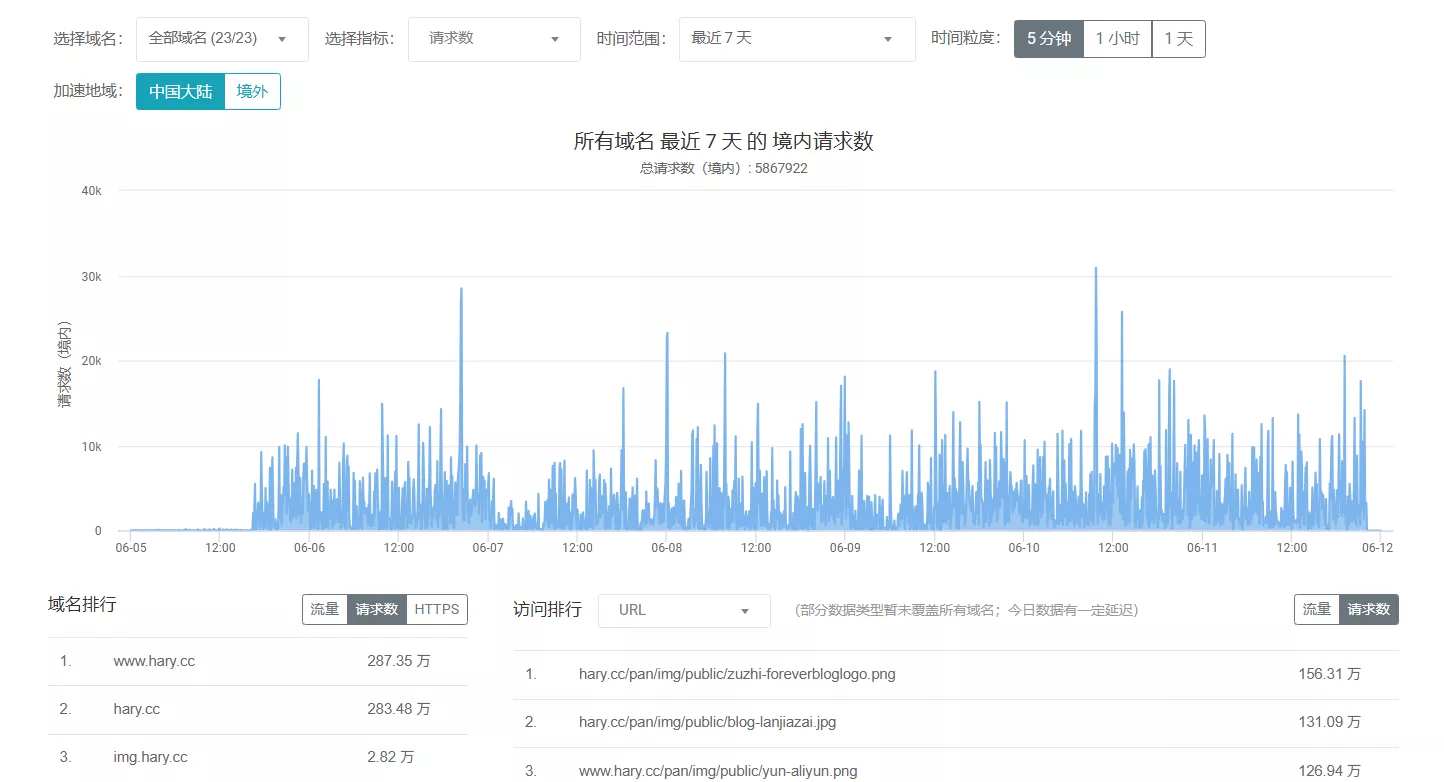Switch visit ranking to 请求数
Screen dimensions: 1444x782
tap(1369, 609)
